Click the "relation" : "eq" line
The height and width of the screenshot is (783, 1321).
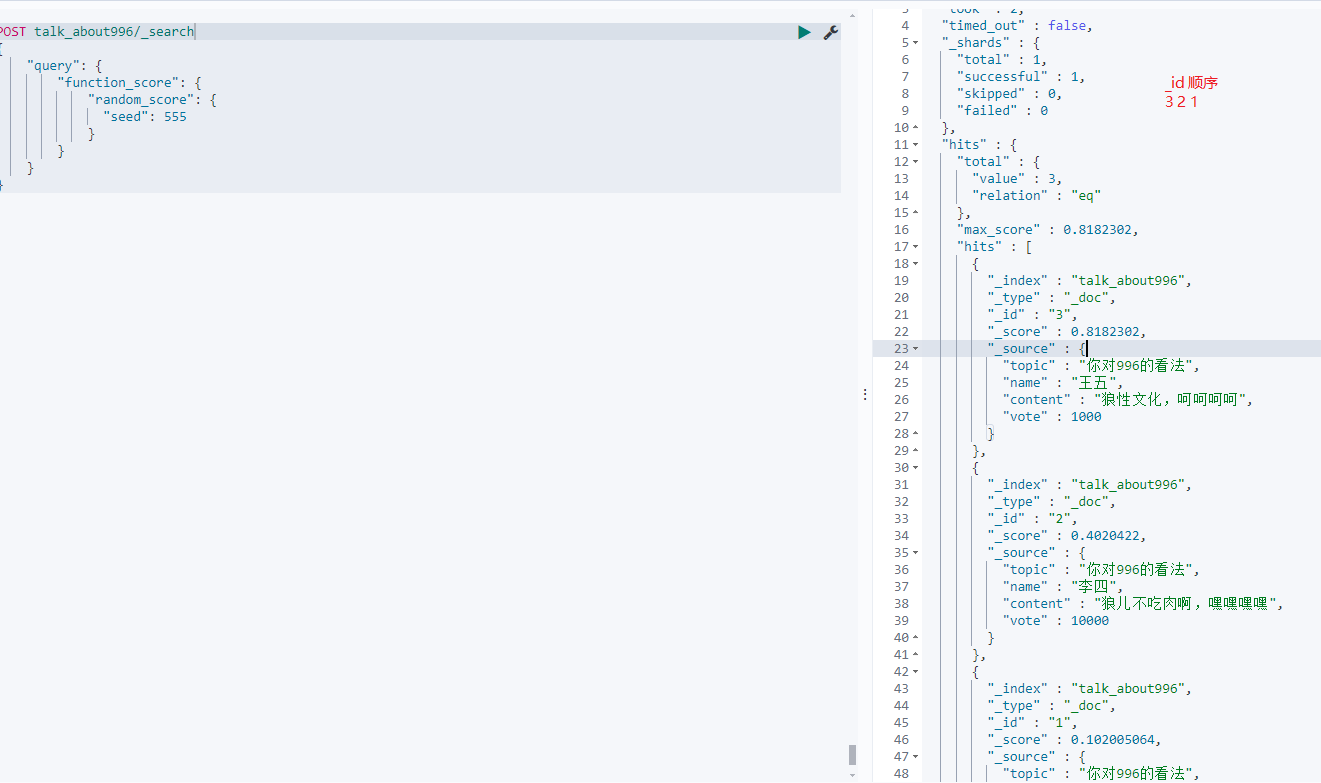[1036, 196]
